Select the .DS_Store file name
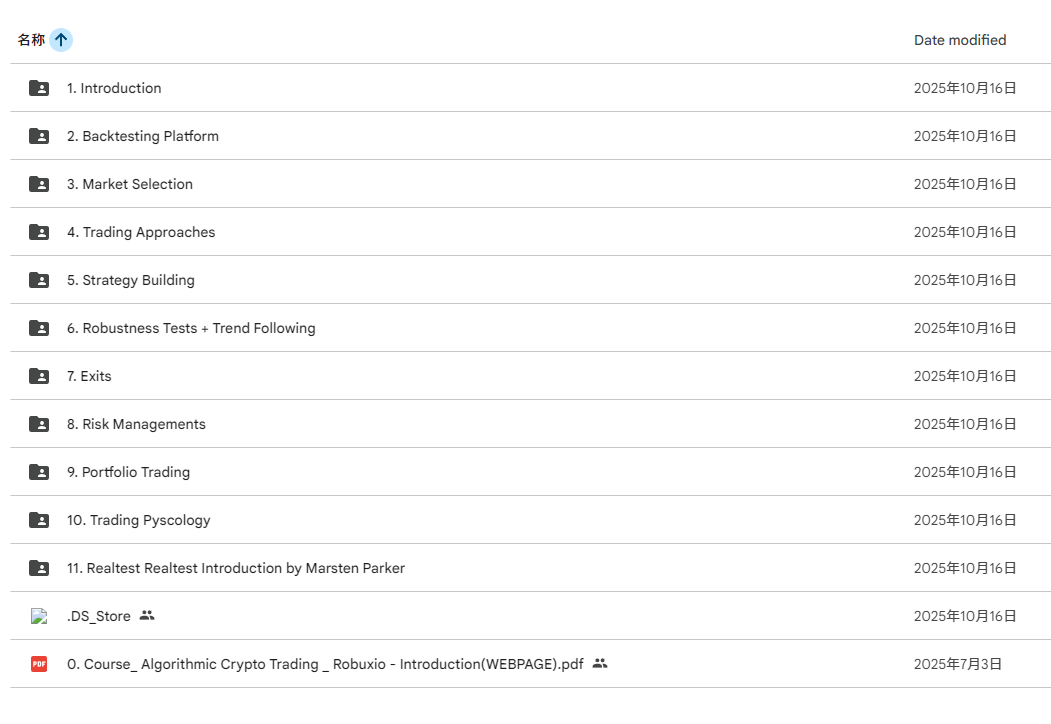 pyautogui.click(x=99, y=616)
